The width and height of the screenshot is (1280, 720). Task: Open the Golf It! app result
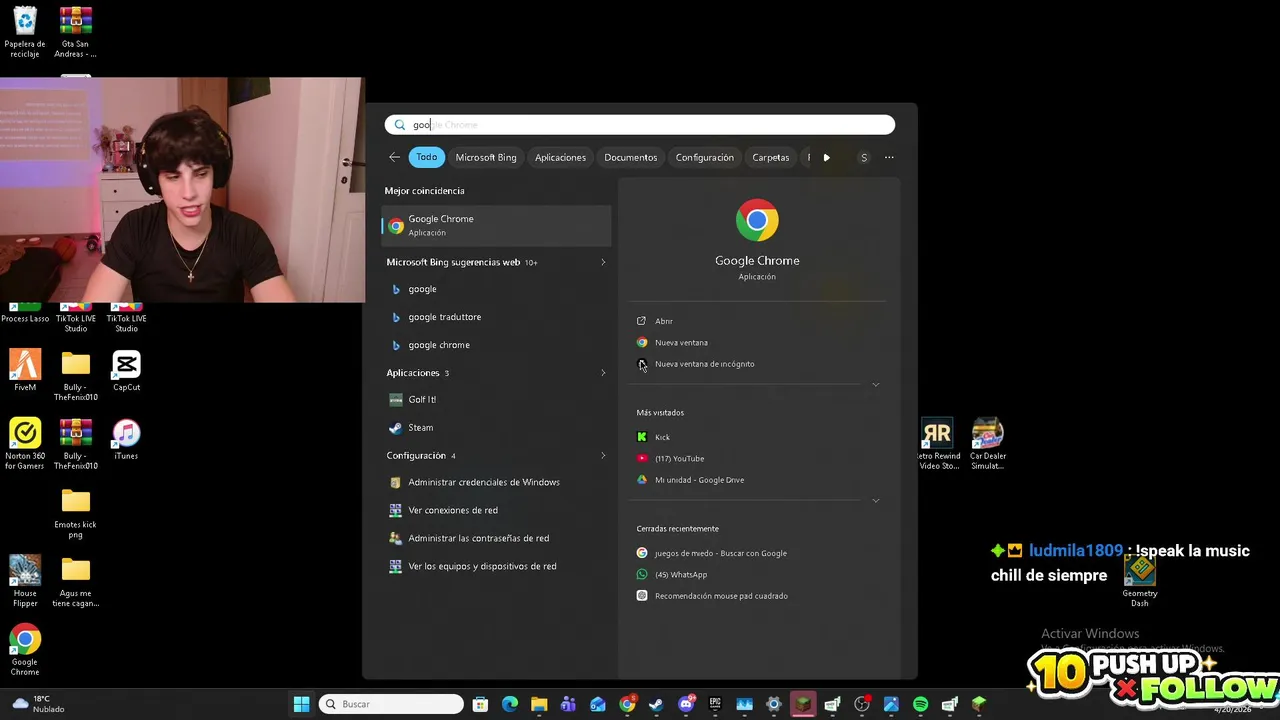(x=497, y=399)
